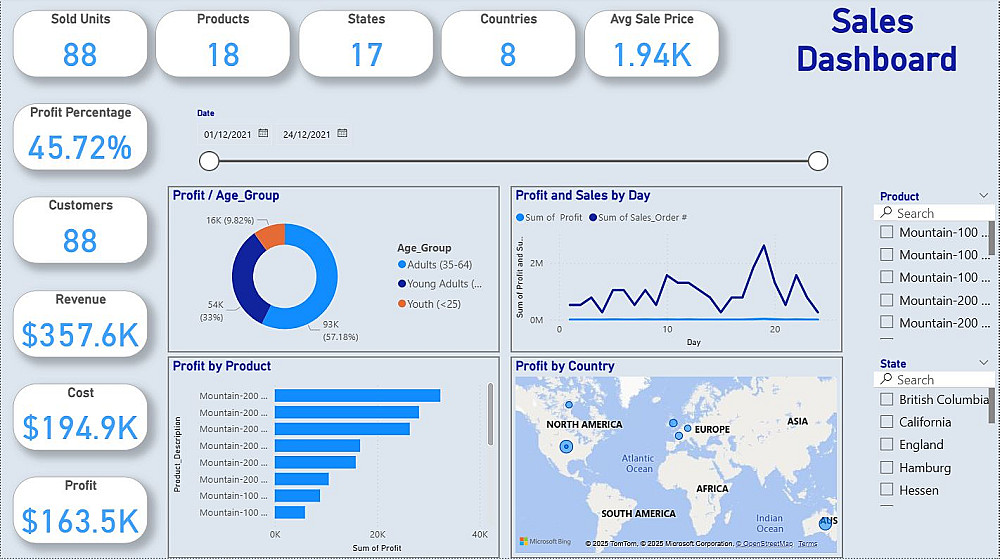The height and width of the screenshot is (560, 1000).
Task: Select the Adults (35-64) legend marker
Action: (x=402, y=265)
